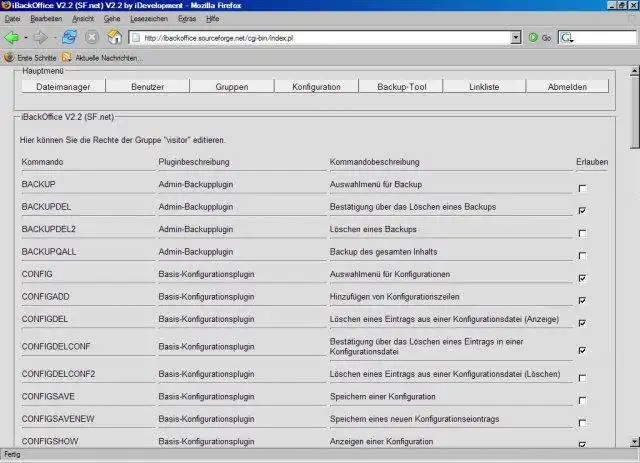Open the Benutzer section
This screenshot has width=640, height=463.
[147, 87]
